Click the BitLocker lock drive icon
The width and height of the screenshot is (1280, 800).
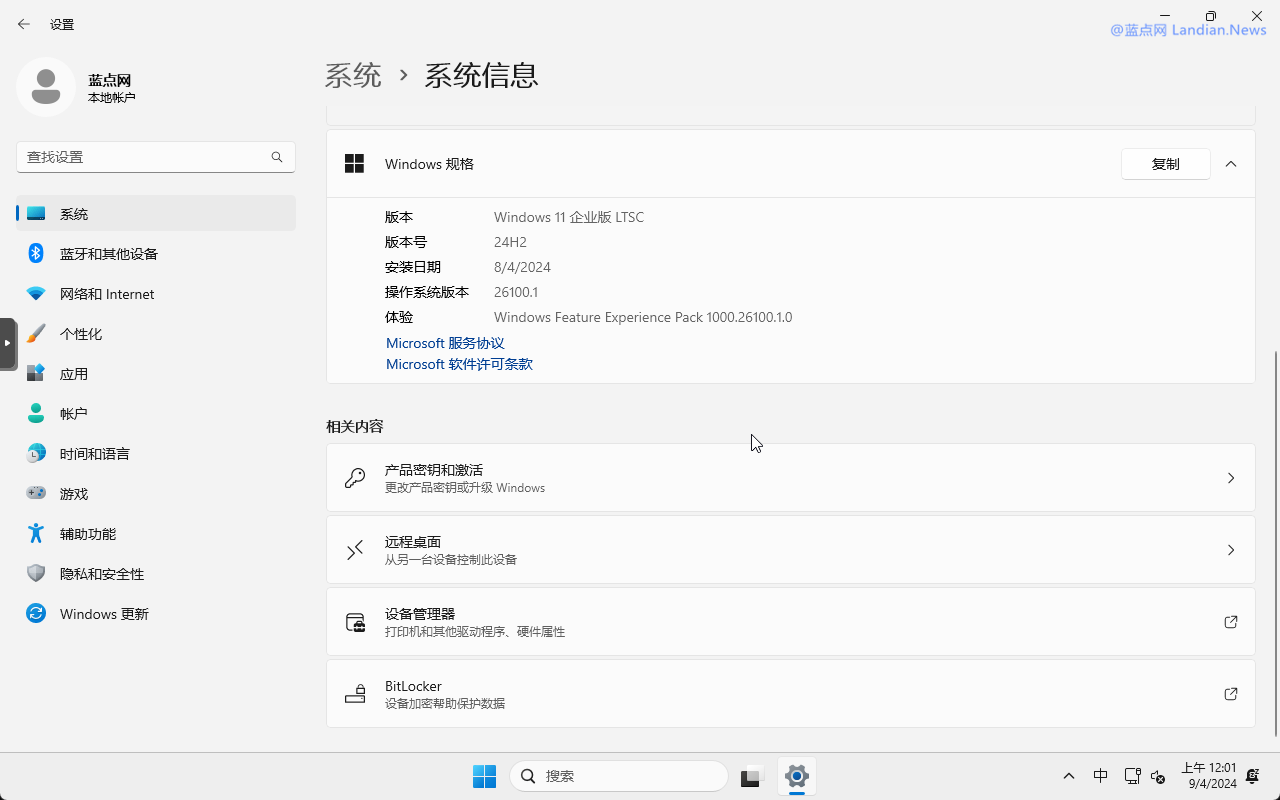[355, 694]
